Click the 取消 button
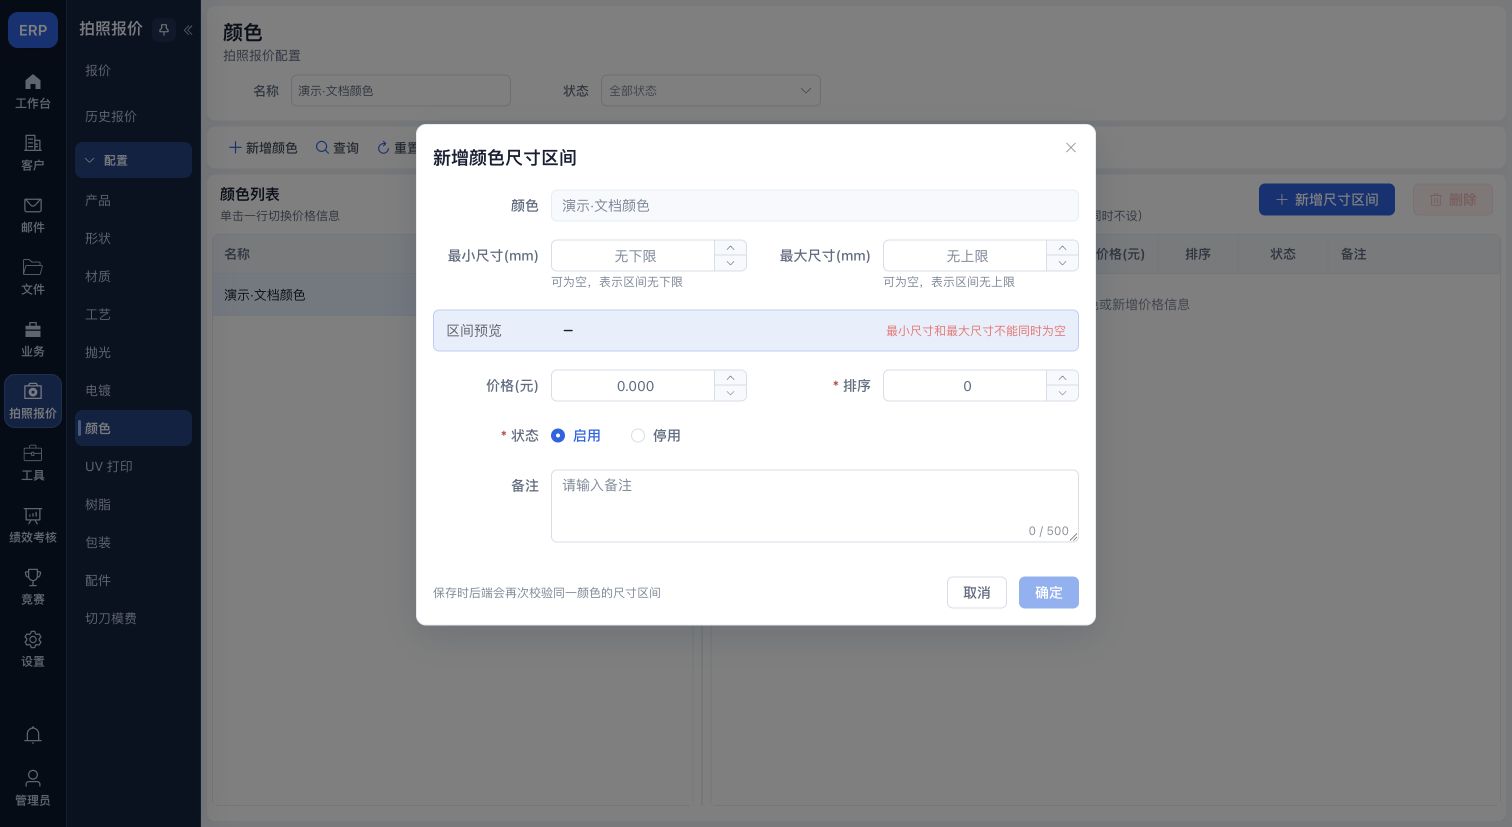Image resolution: width=1512 pixels, height=827 pixels. tap(977, 592)
